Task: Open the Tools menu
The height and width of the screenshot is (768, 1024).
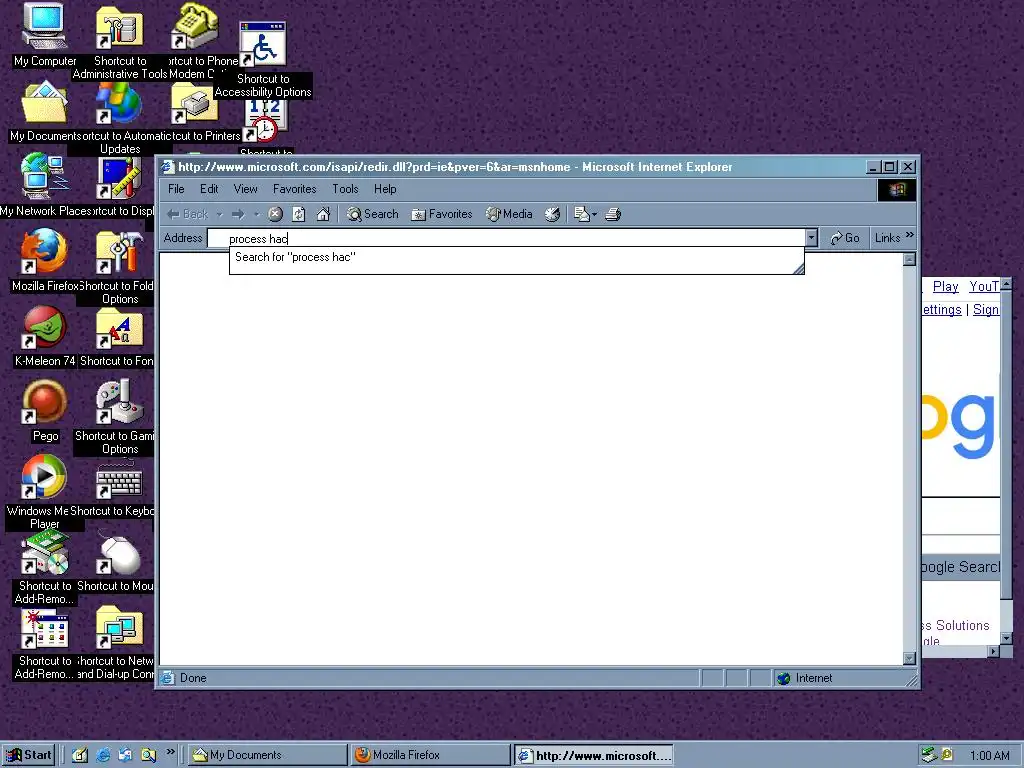Action: coord(345,189)
